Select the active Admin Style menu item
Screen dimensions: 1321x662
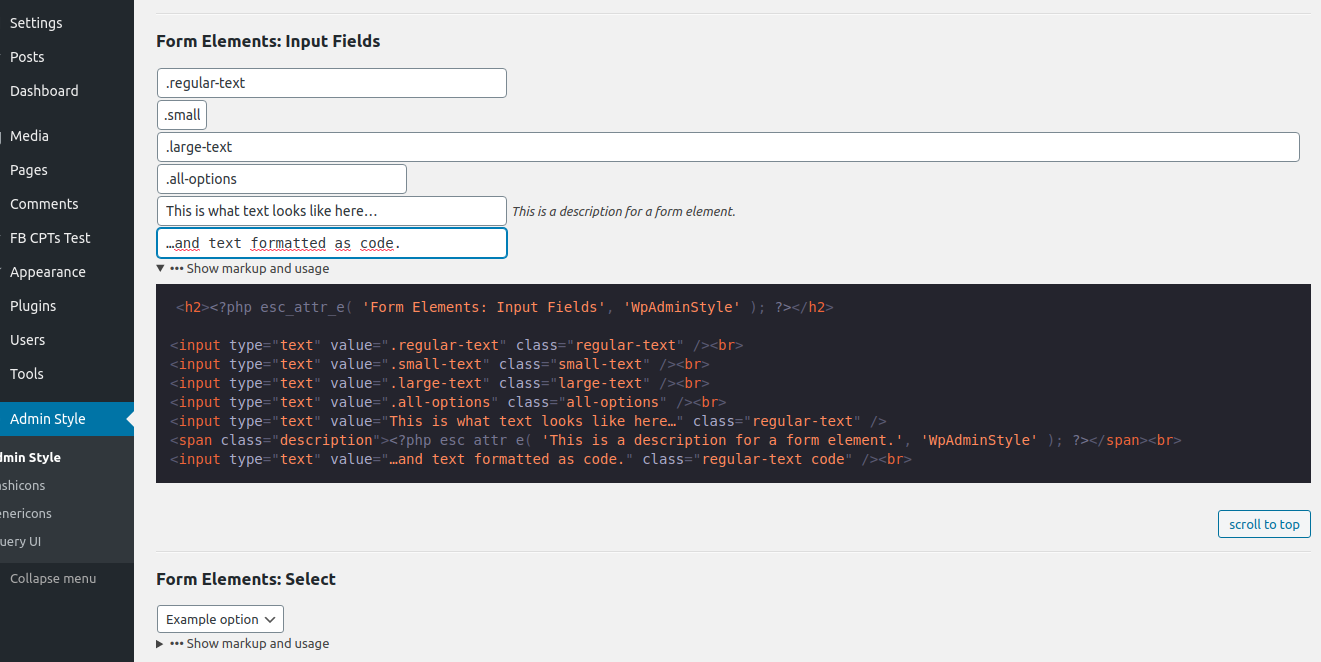point(66,419)
